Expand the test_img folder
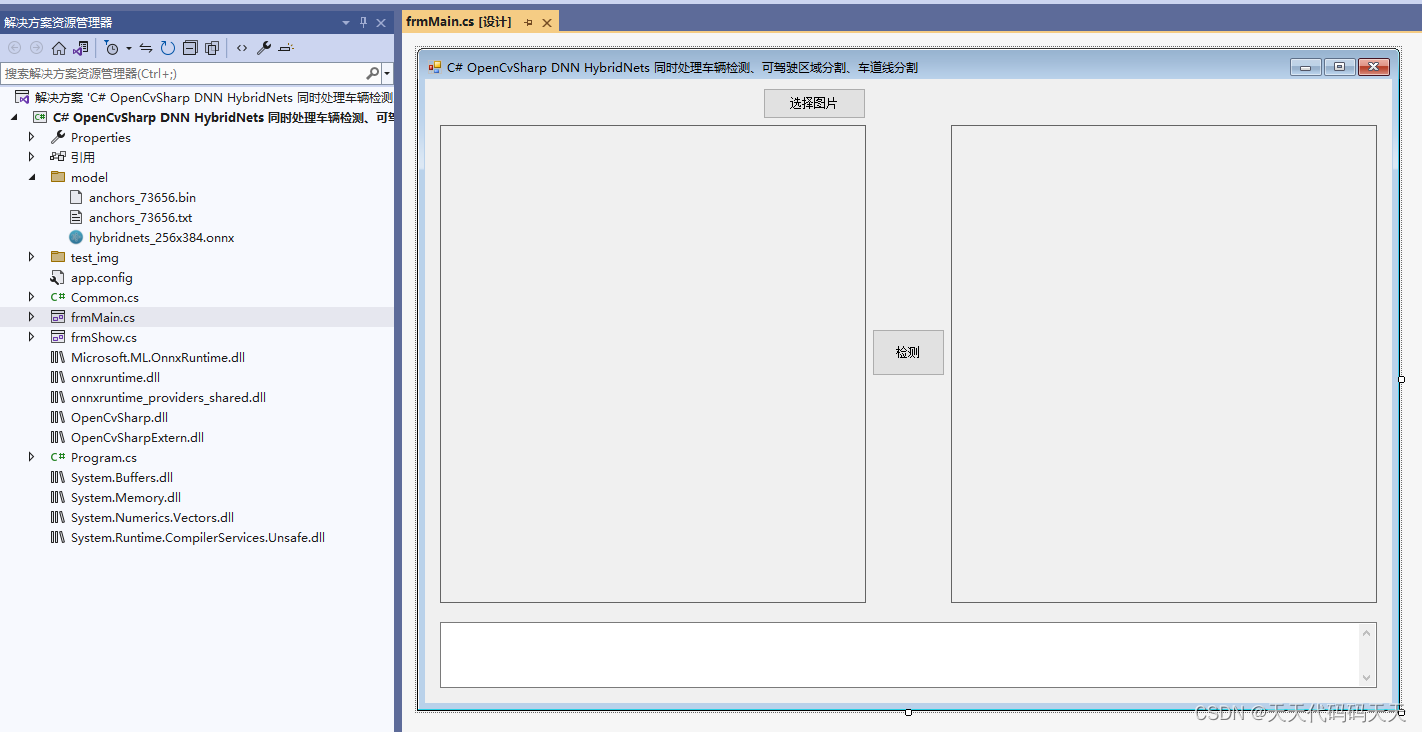Screen dimensions: 1422x732 31,257
